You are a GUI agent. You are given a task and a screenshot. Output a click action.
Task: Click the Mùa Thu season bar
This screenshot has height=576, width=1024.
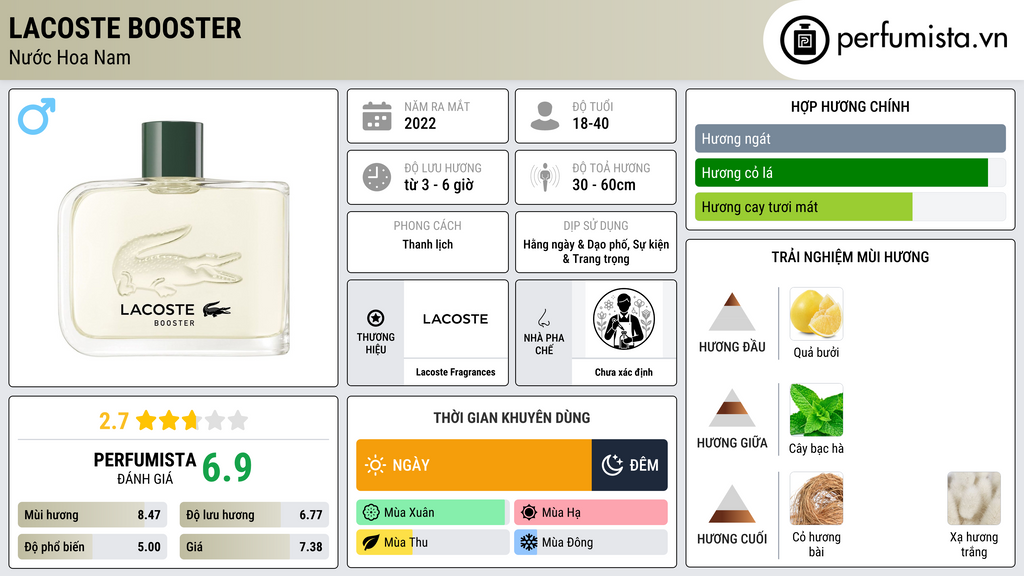[433, 542]
